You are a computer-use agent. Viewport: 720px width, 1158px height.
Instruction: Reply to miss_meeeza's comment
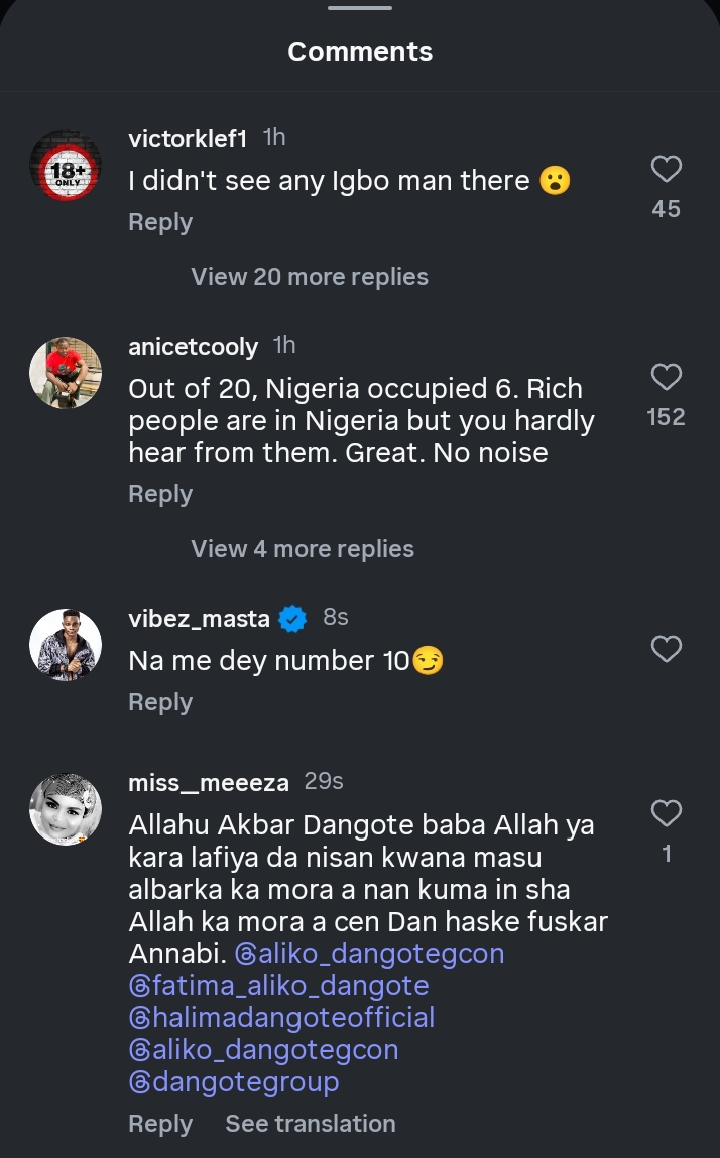pos(160,1124)
